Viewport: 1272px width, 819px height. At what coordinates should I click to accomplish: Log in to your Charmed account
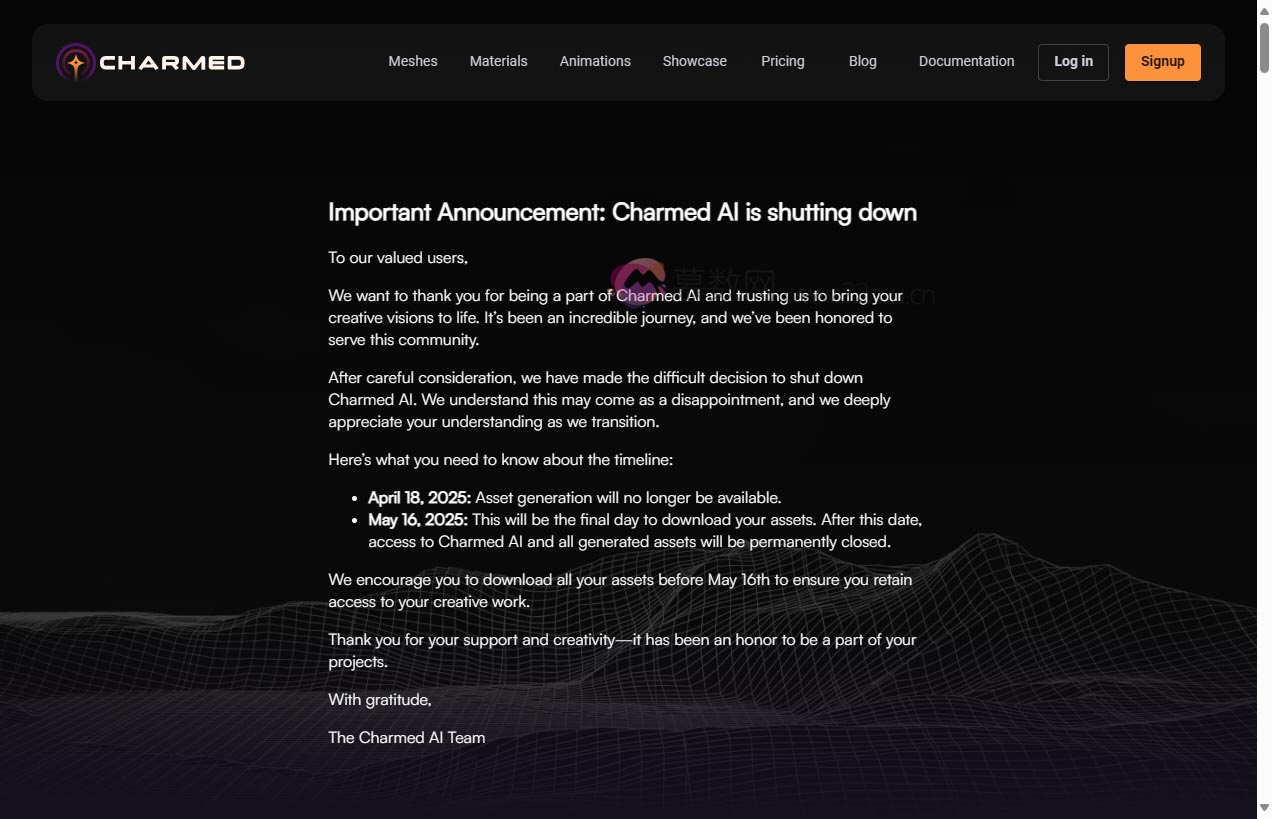[x=1073, y=61]
